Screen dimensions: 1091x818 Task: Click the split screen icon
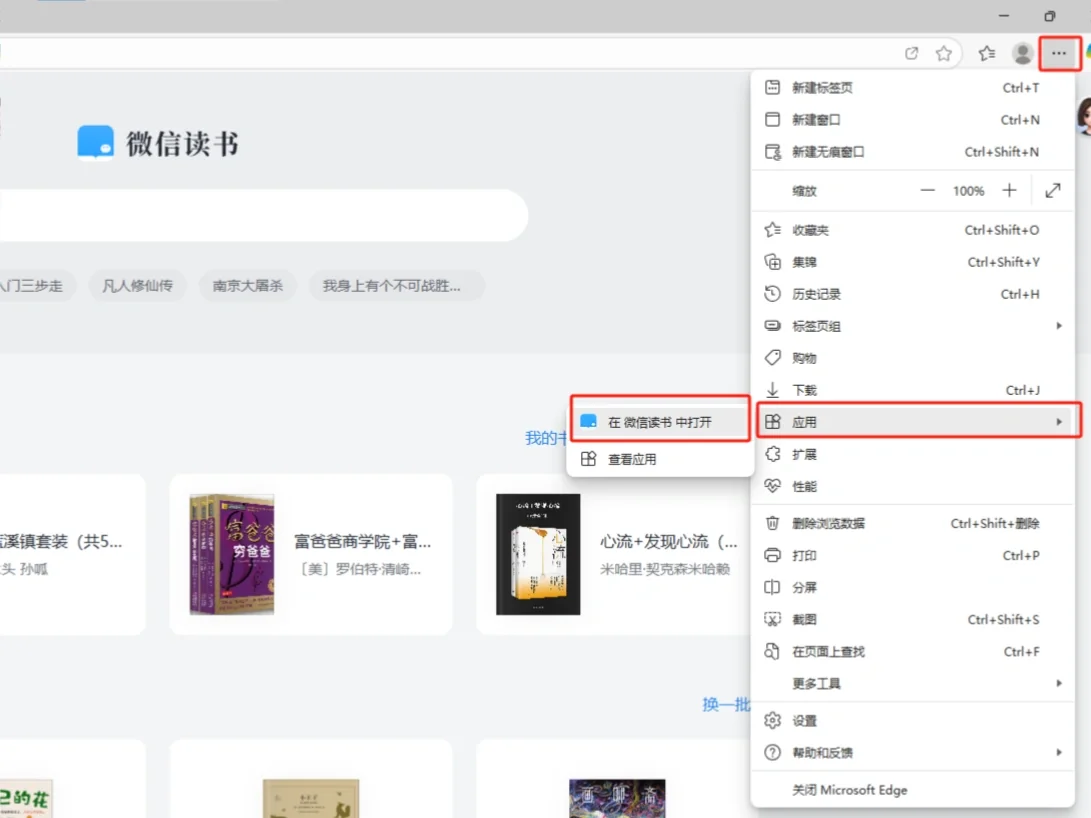772,587
